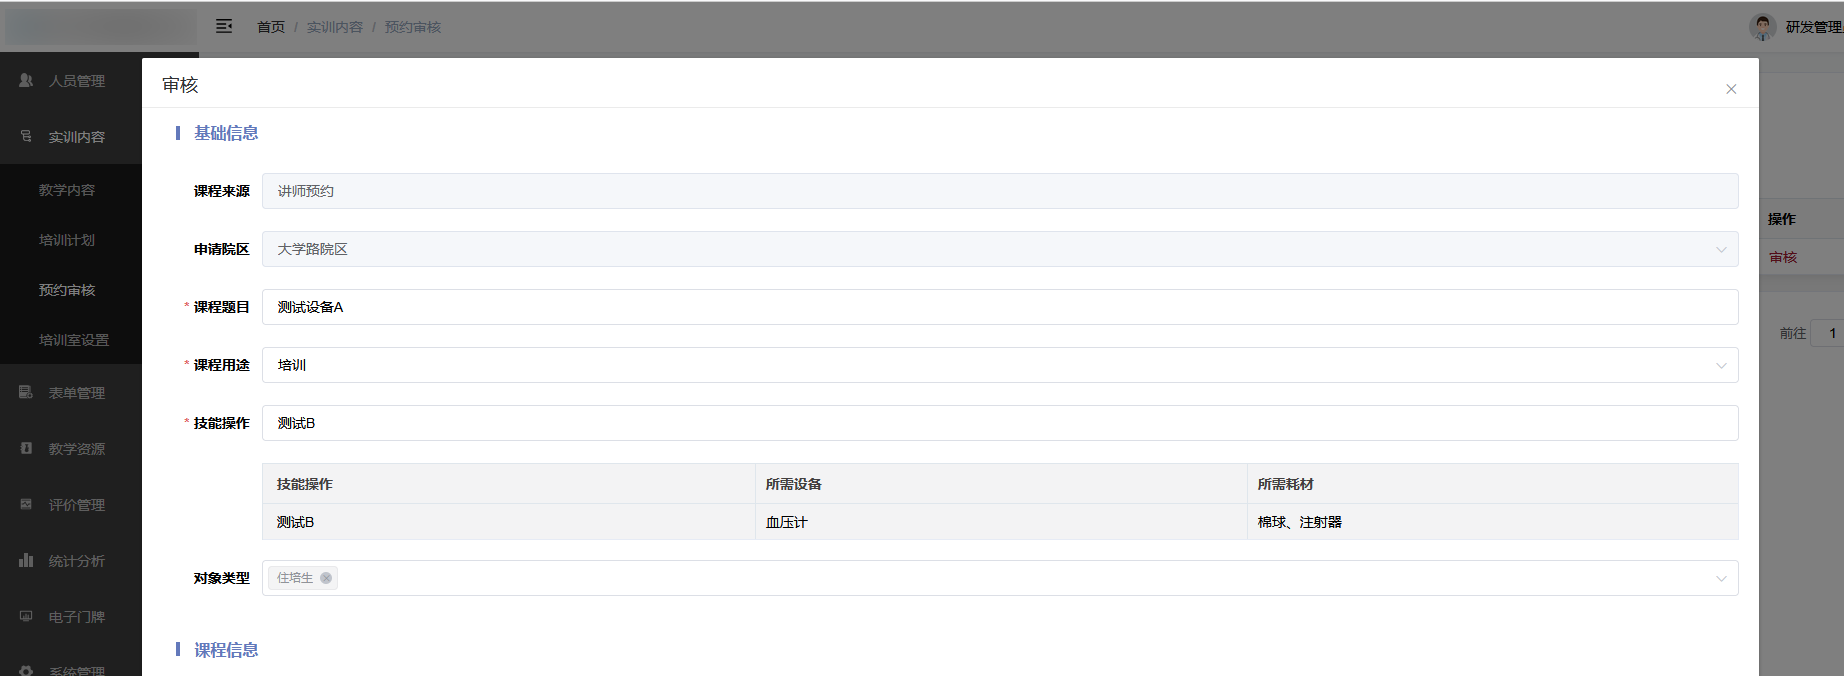
Task: Open the 评价管理 menu
Action: [71, 504]
